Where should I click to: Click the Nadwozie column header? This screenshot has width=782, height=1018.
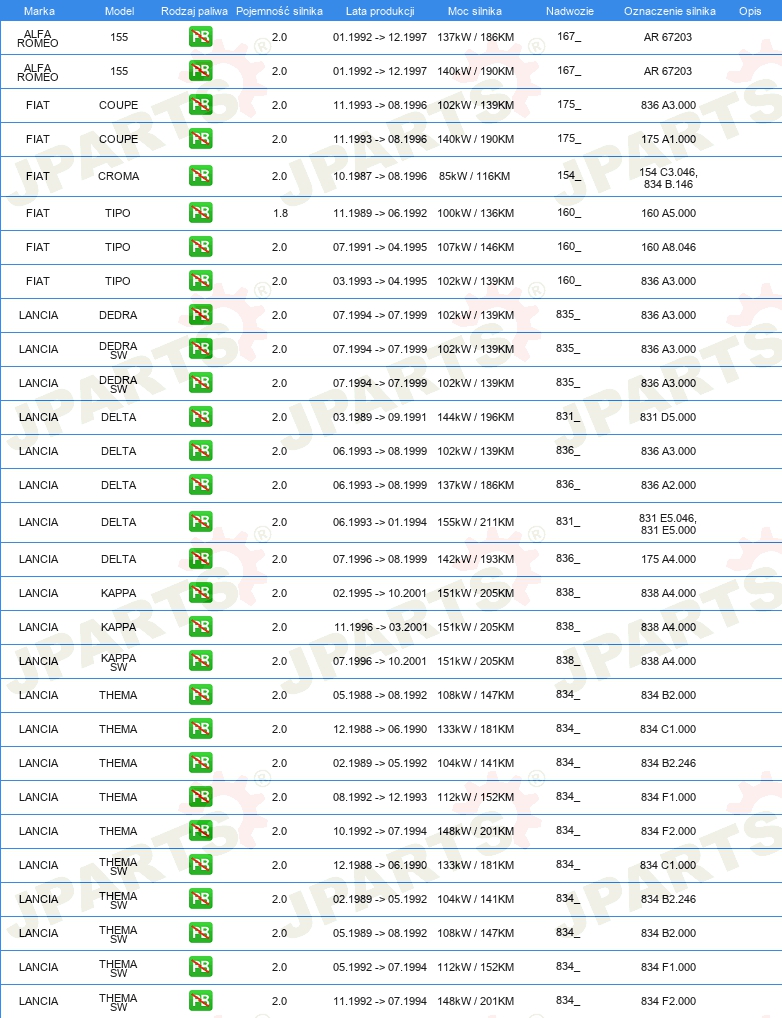click(x=570, y=11)
